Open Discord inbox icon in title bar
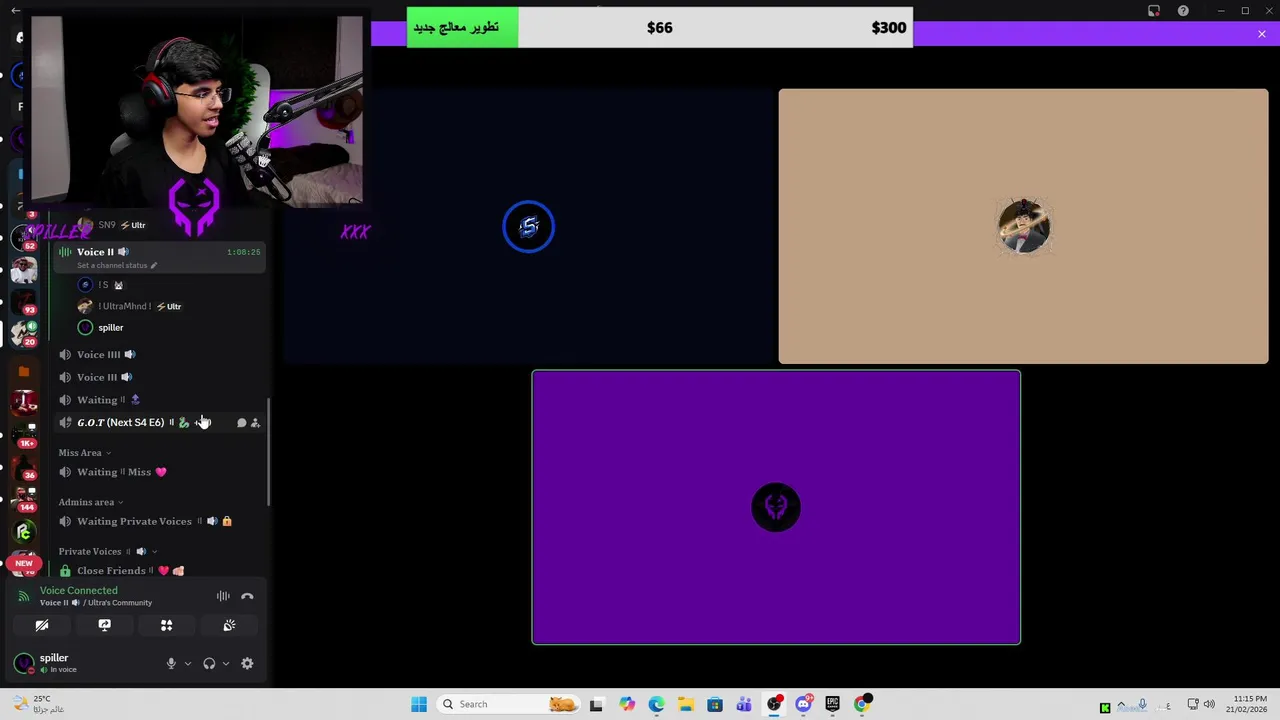This screenshot has height=720, width=1280. point(1154,10)
